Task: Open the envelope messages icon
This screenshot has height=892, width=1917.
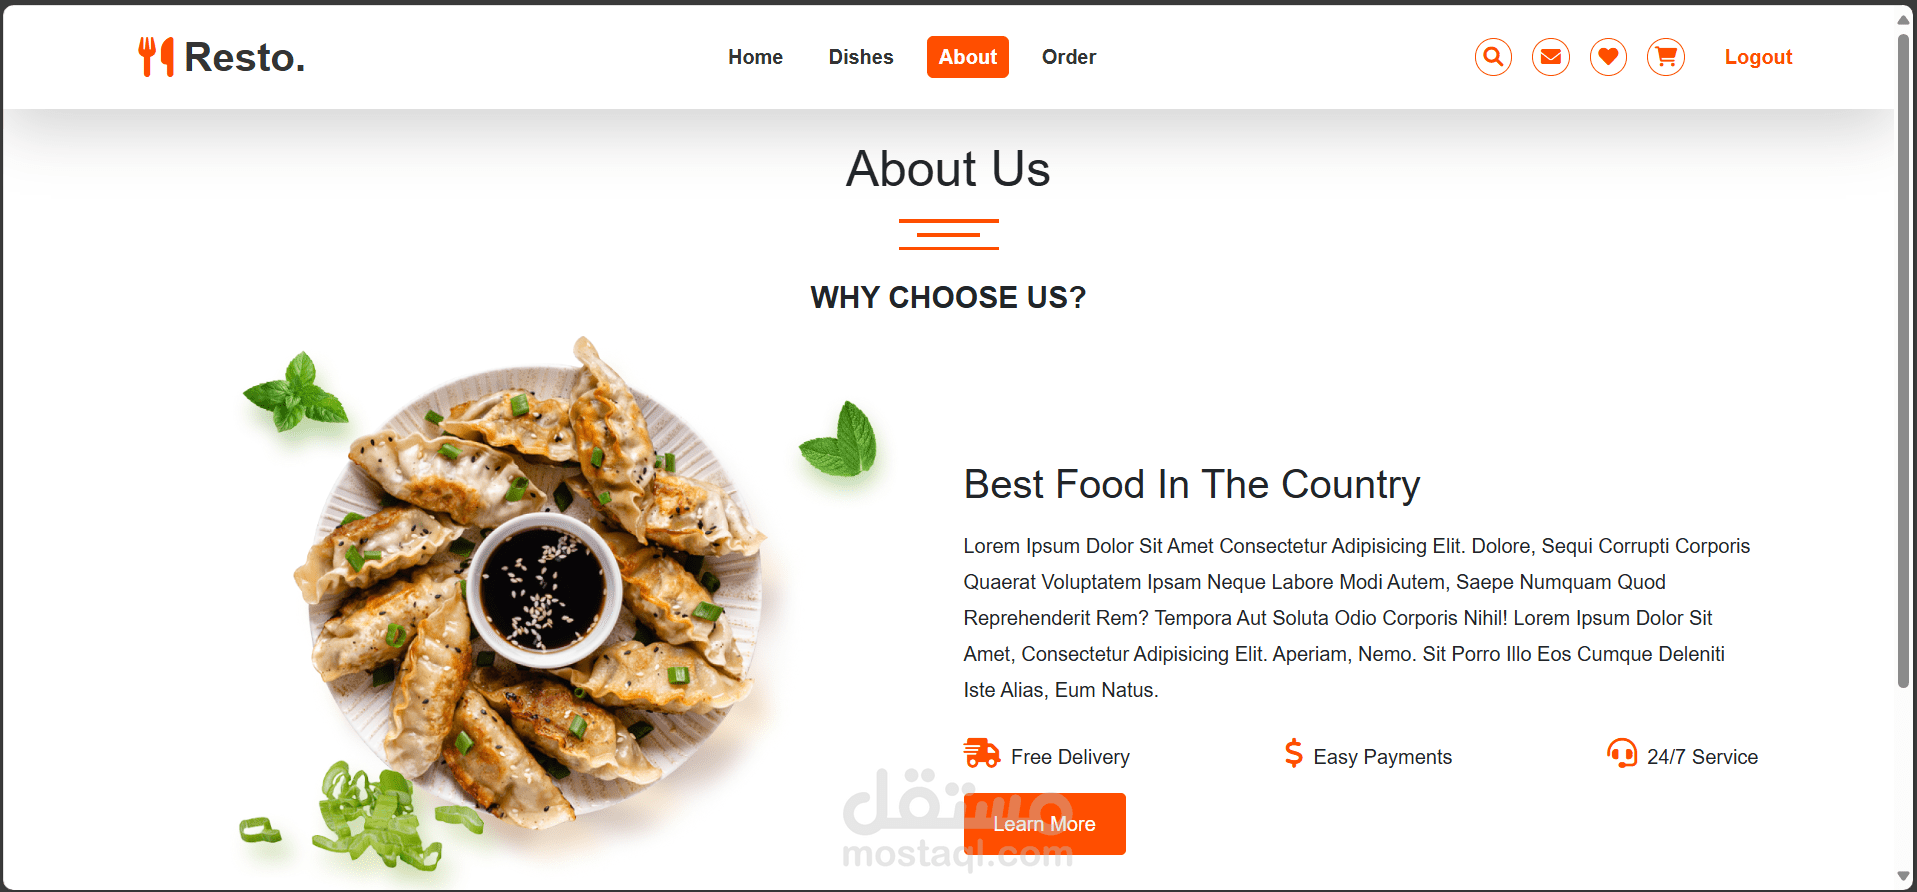Action: pos(1551,57)
